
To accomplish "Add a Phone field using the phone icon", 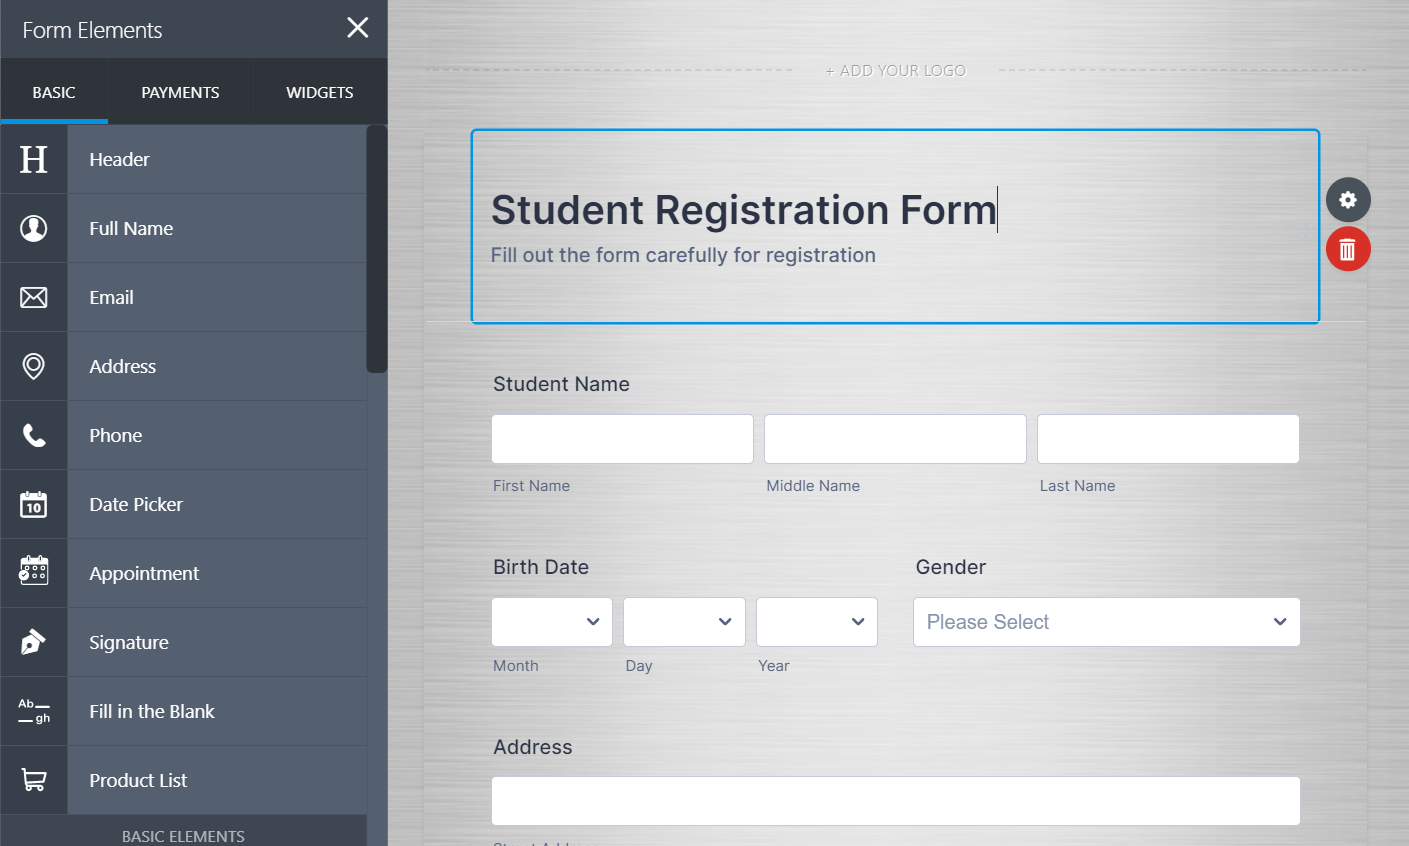I will point(34,434).
